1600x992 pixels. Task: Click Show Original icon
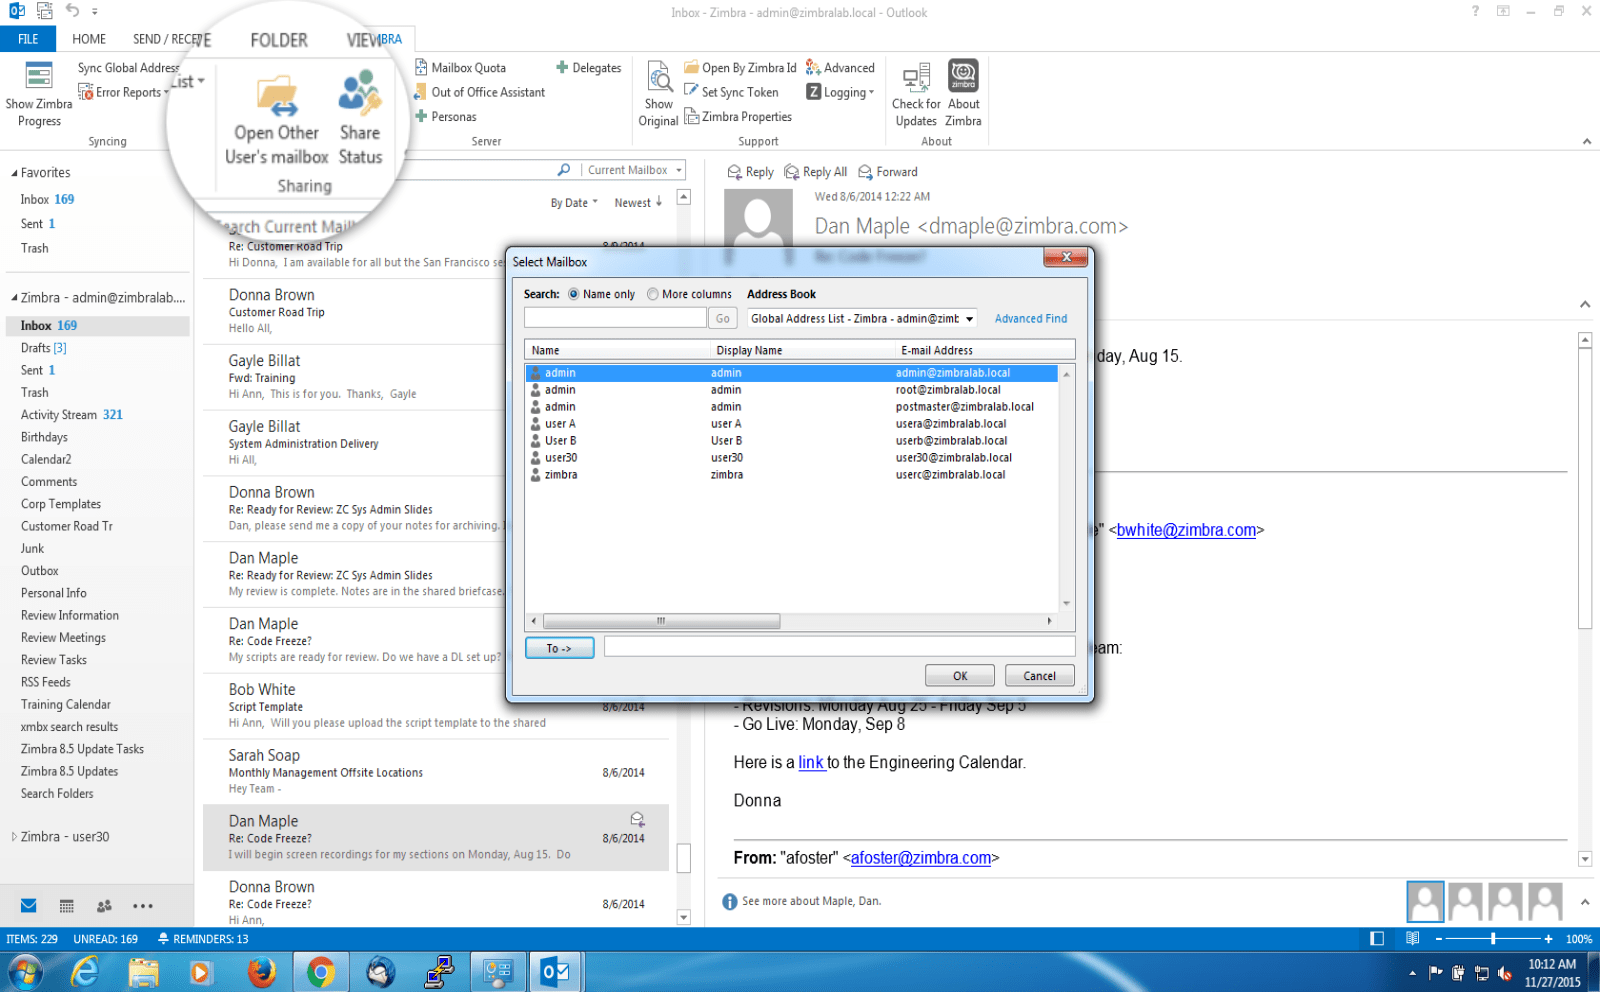[x=659, y=77]
